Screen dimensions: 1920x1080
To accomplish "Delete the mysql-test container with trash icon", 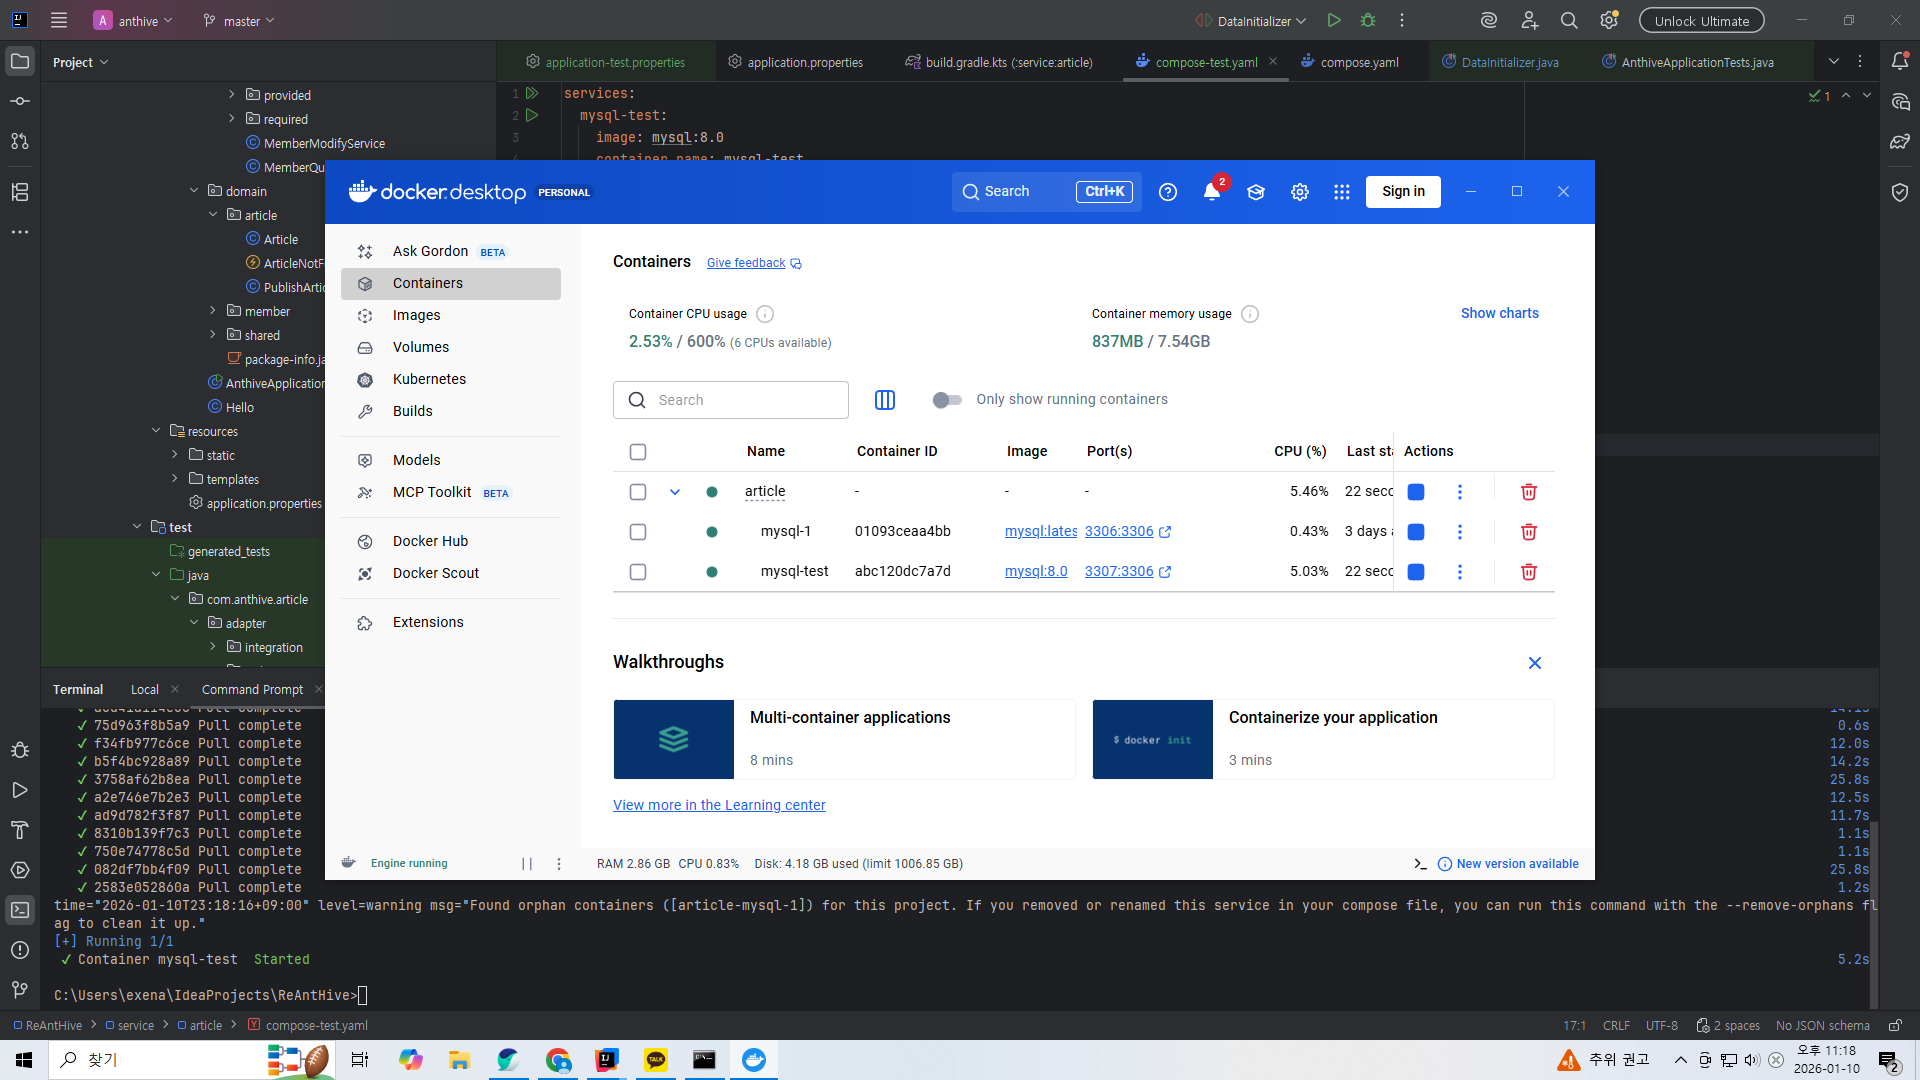I will pos(1528,572).
